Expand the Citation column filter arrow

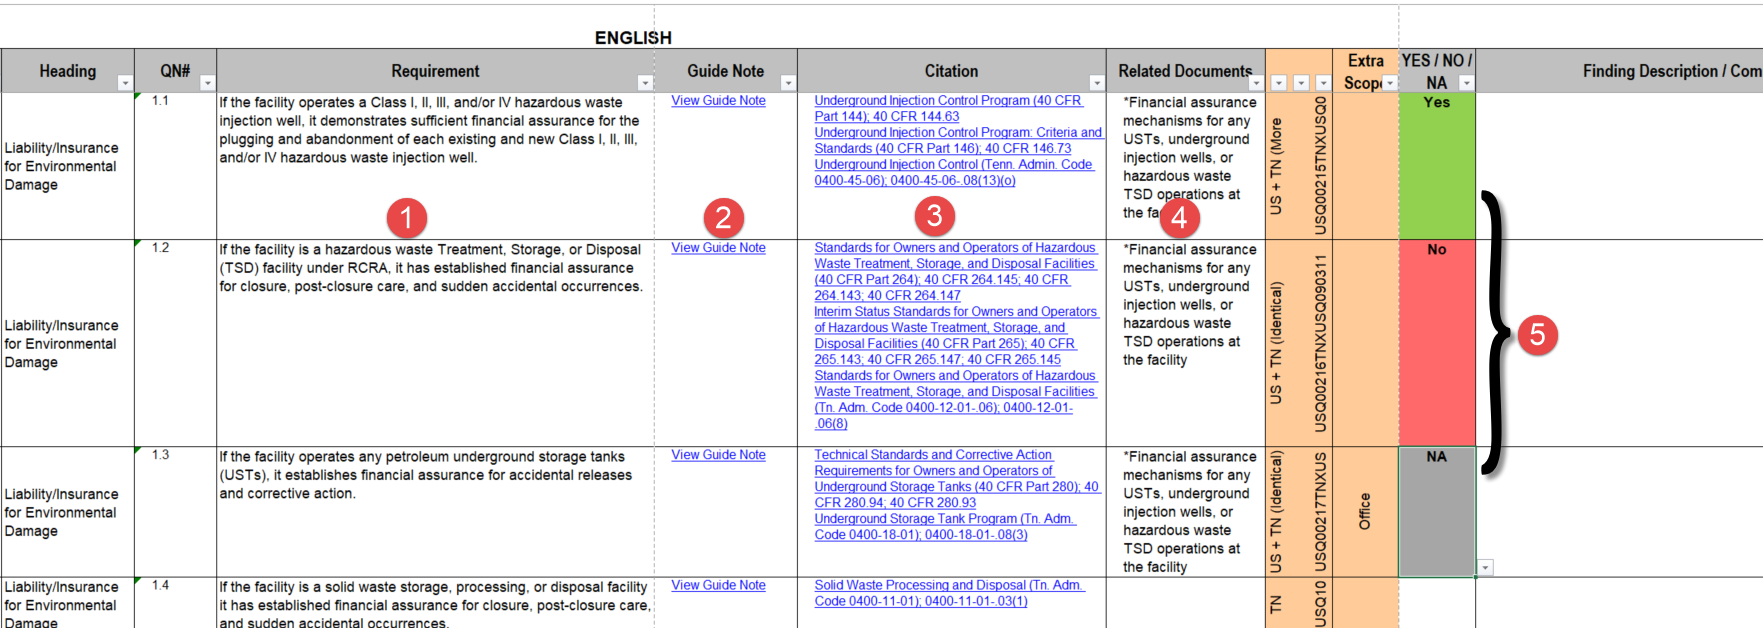(x=1097, y=83)
